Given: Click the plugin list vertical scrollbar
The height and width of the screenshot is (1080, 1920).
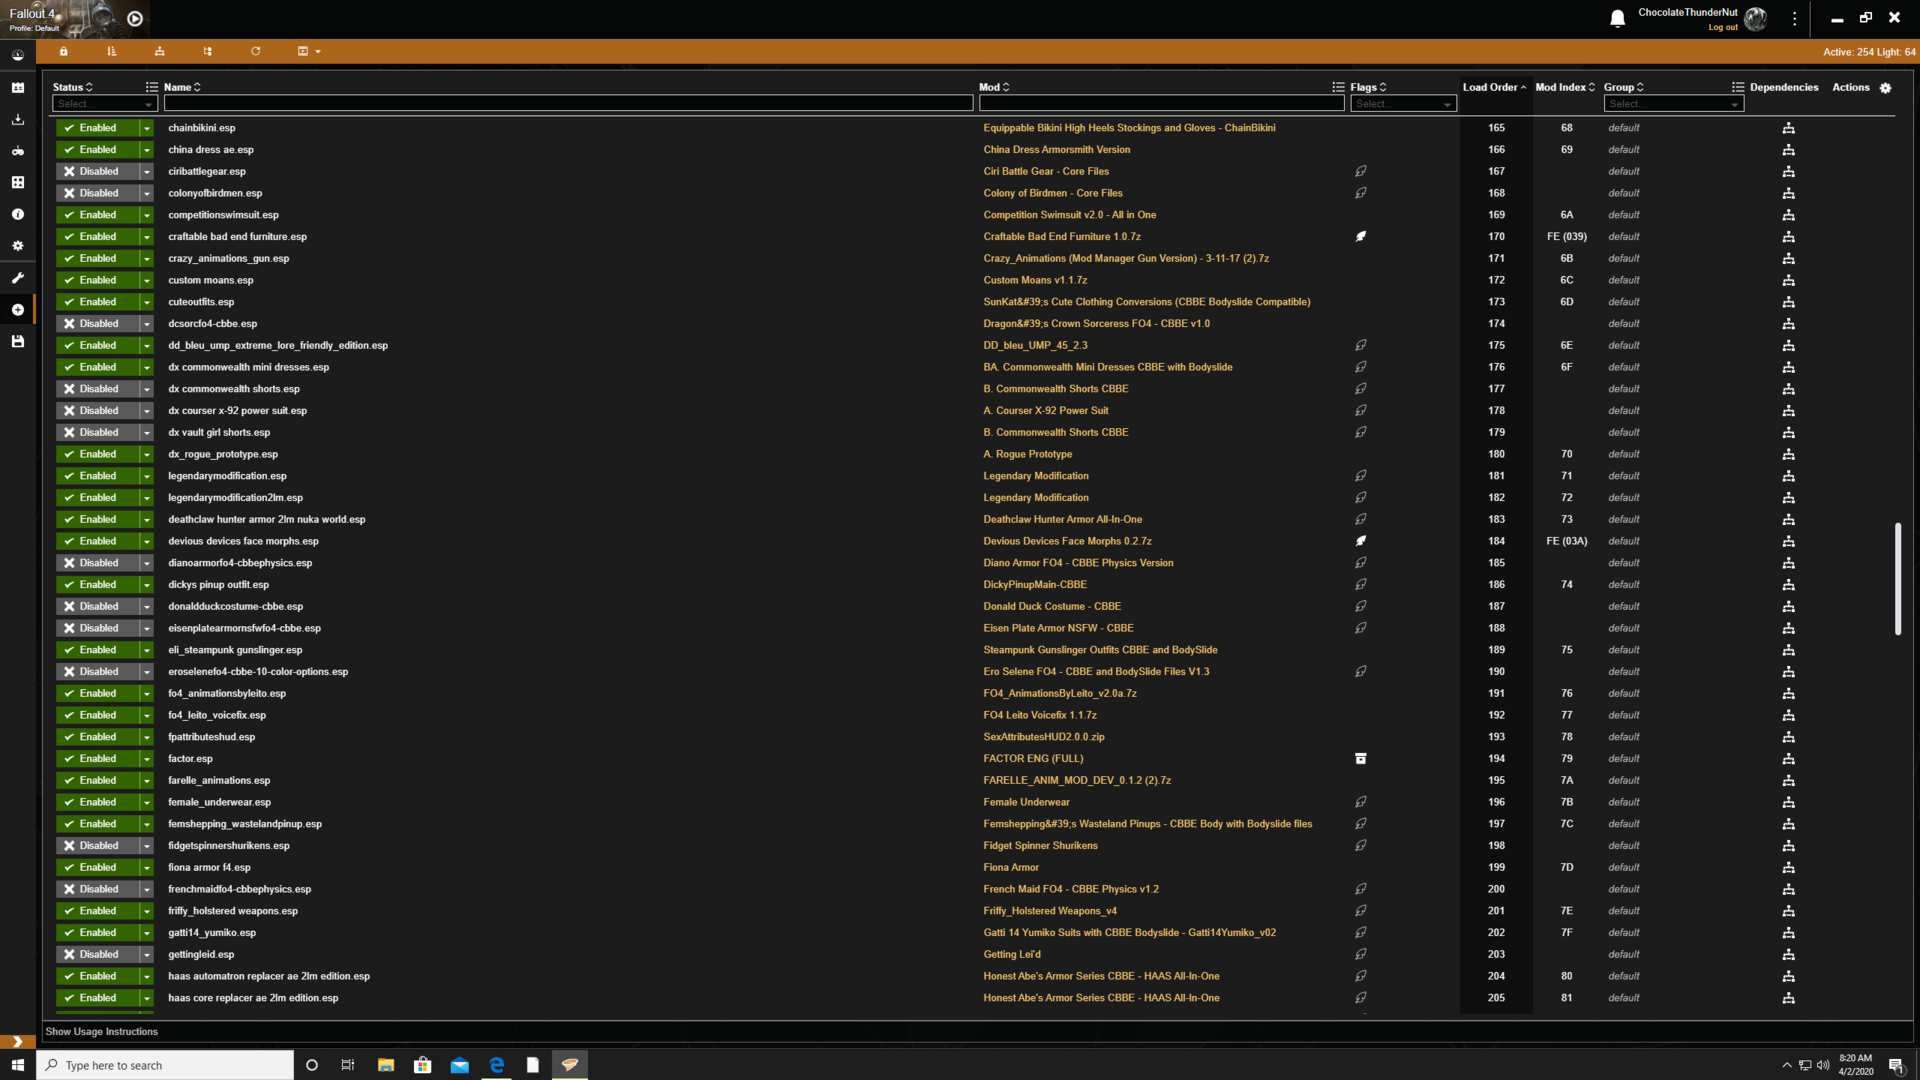Looking at the screenshot, I should click(x=1897, y=578).
